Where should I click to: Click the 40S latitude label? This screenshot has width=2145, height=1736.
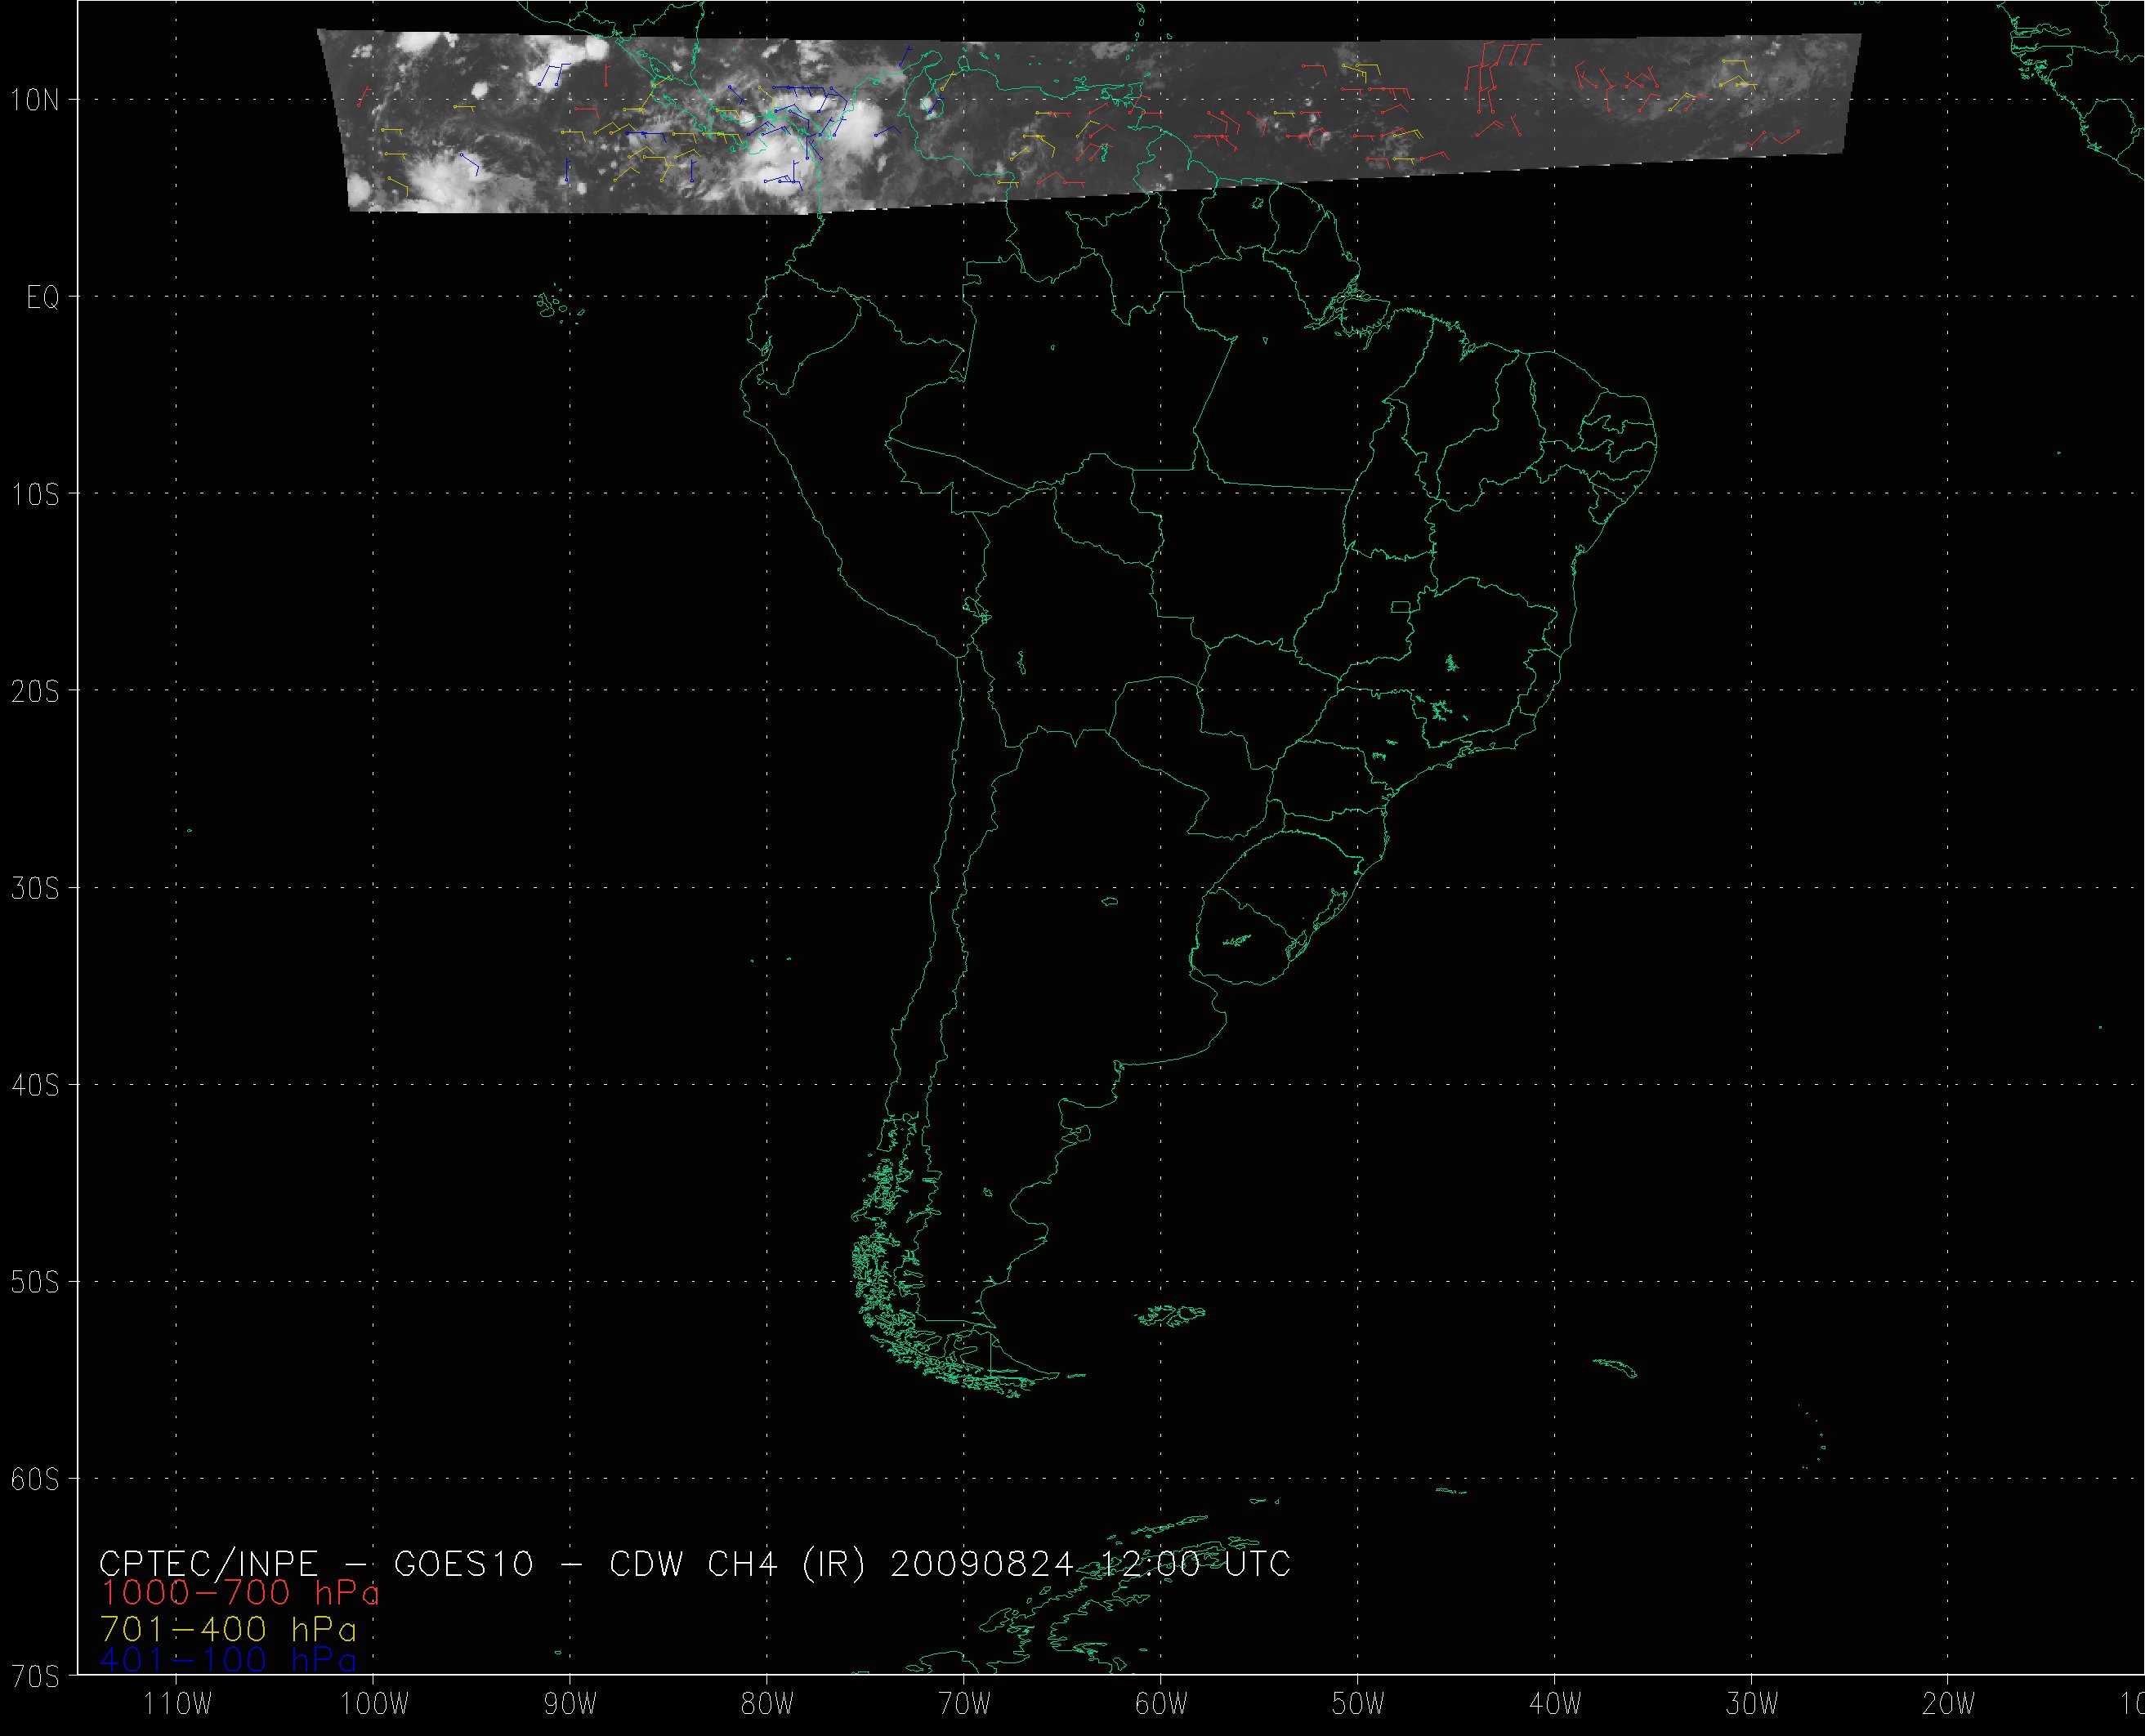pos(36,1086)
